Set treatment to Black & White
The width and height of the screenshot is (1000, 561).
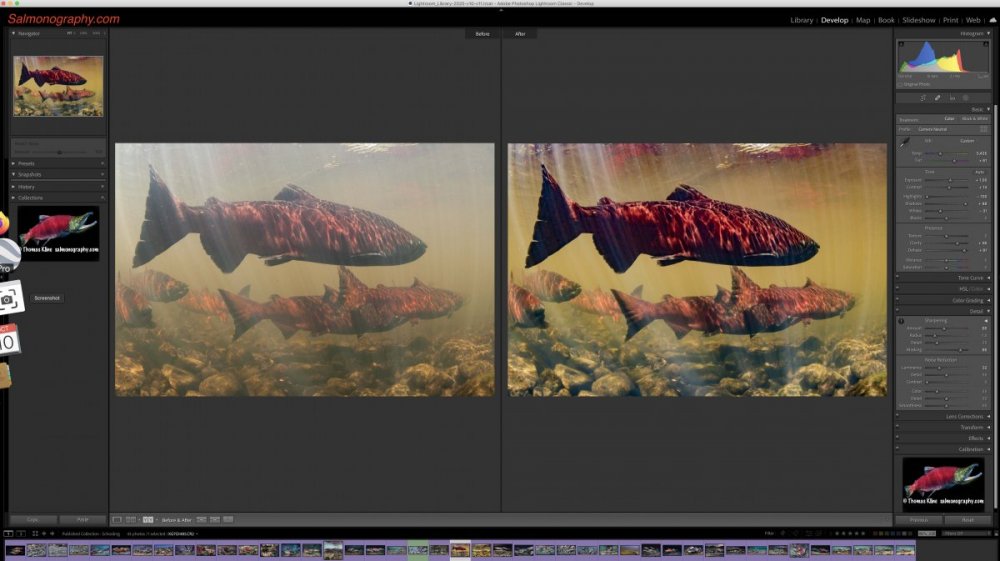pos(974,119)
